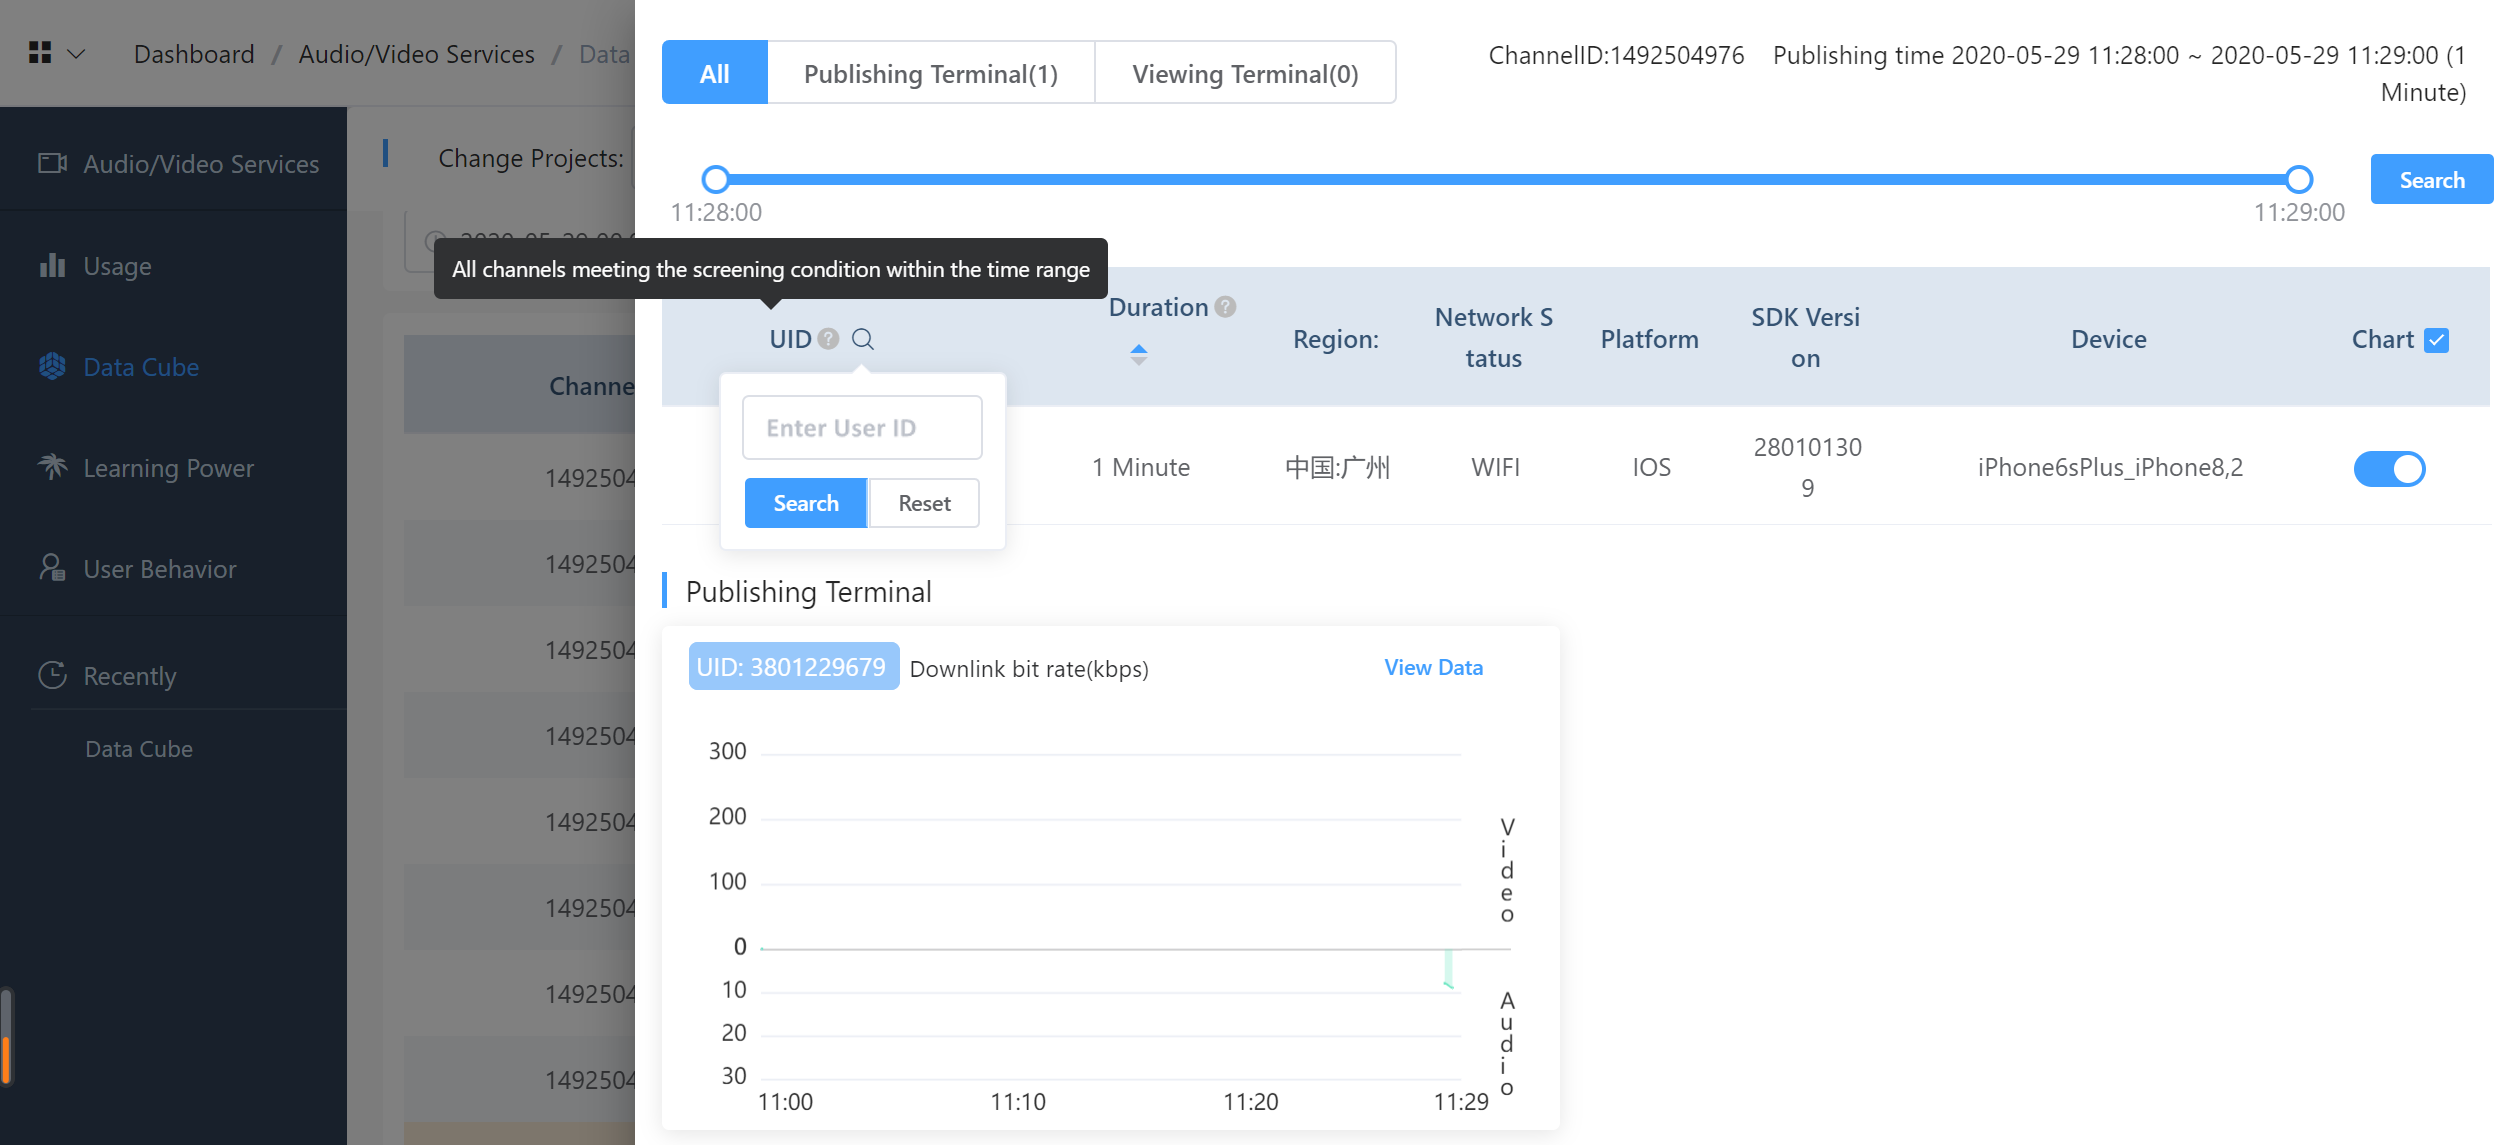The height and width of the screenshot is (1145, 2494).
Task: Click the User Behavior icon
Action: tap(52, 568)
